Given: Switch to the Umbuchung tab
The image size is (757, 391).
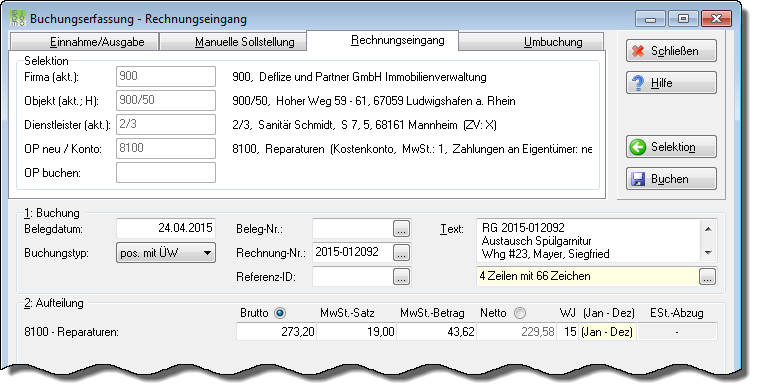Looking at the screenshot, I should 531,42.
